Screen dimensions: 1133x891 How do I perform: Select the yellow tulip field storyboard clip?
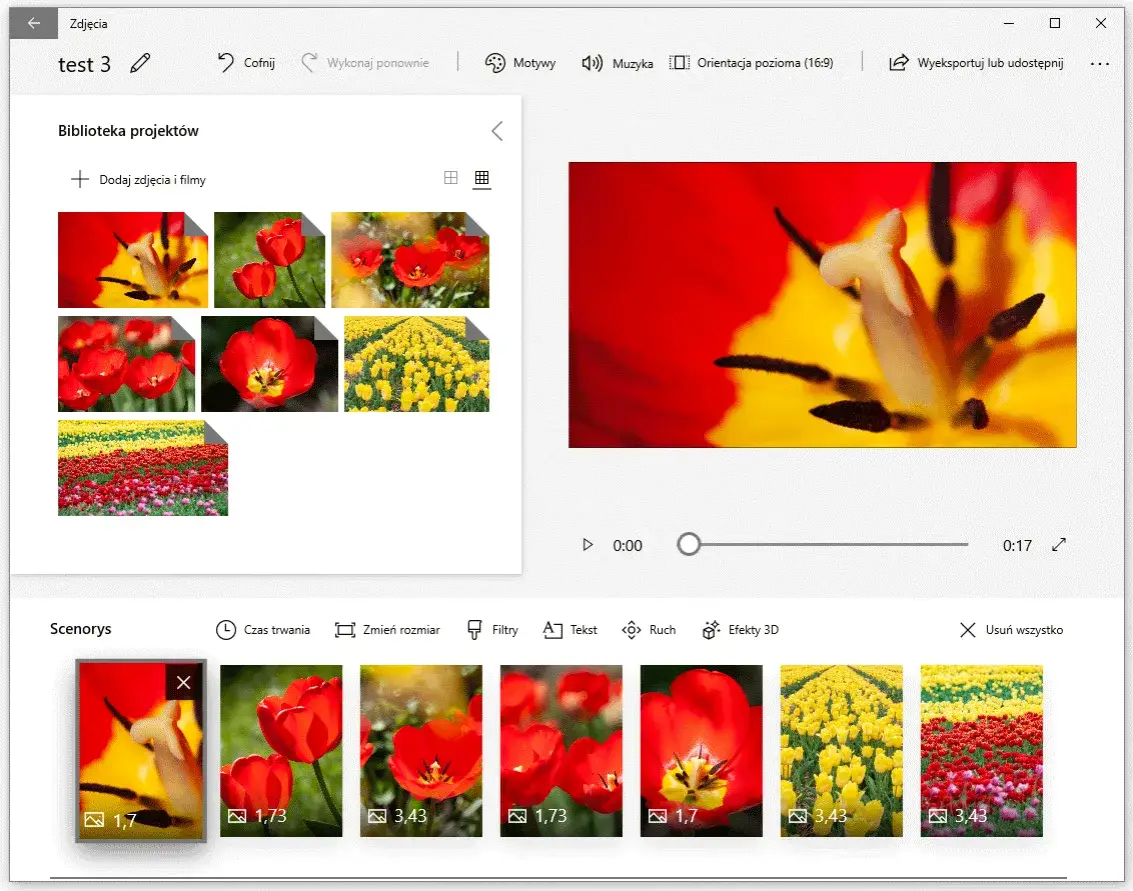841,751
